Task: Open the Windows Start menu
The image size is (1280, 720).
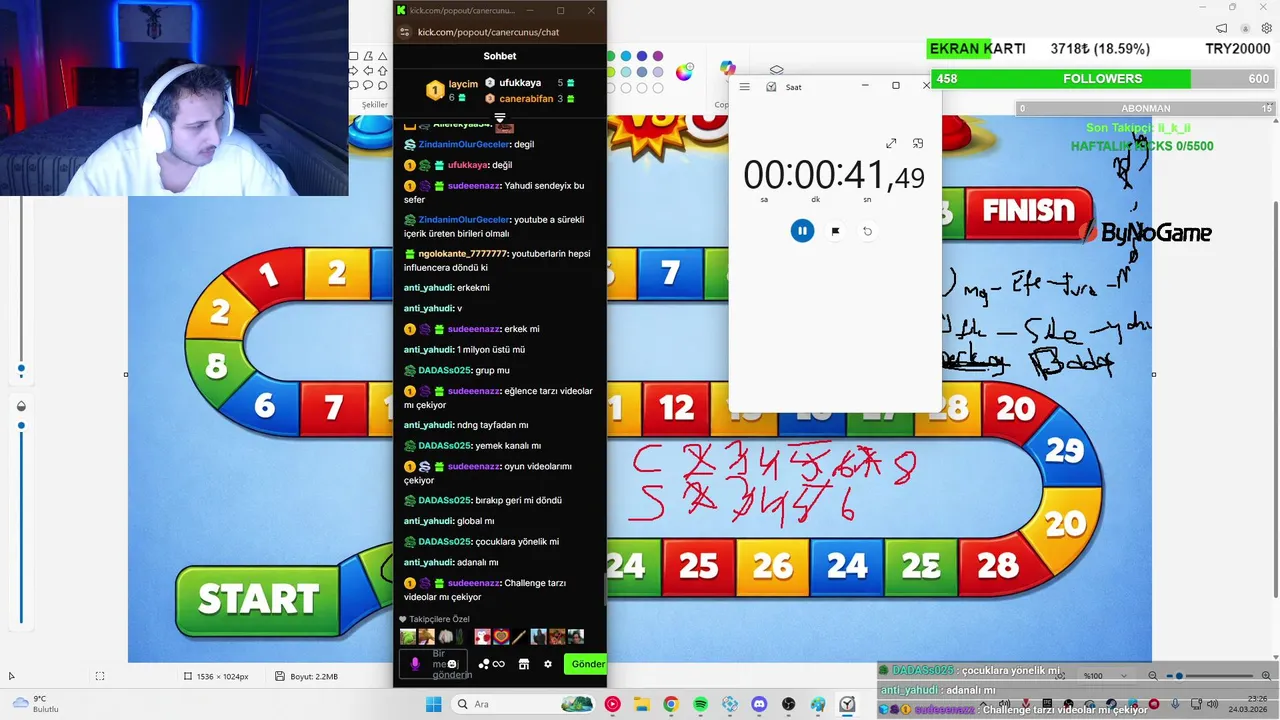Action: [434, 705]
